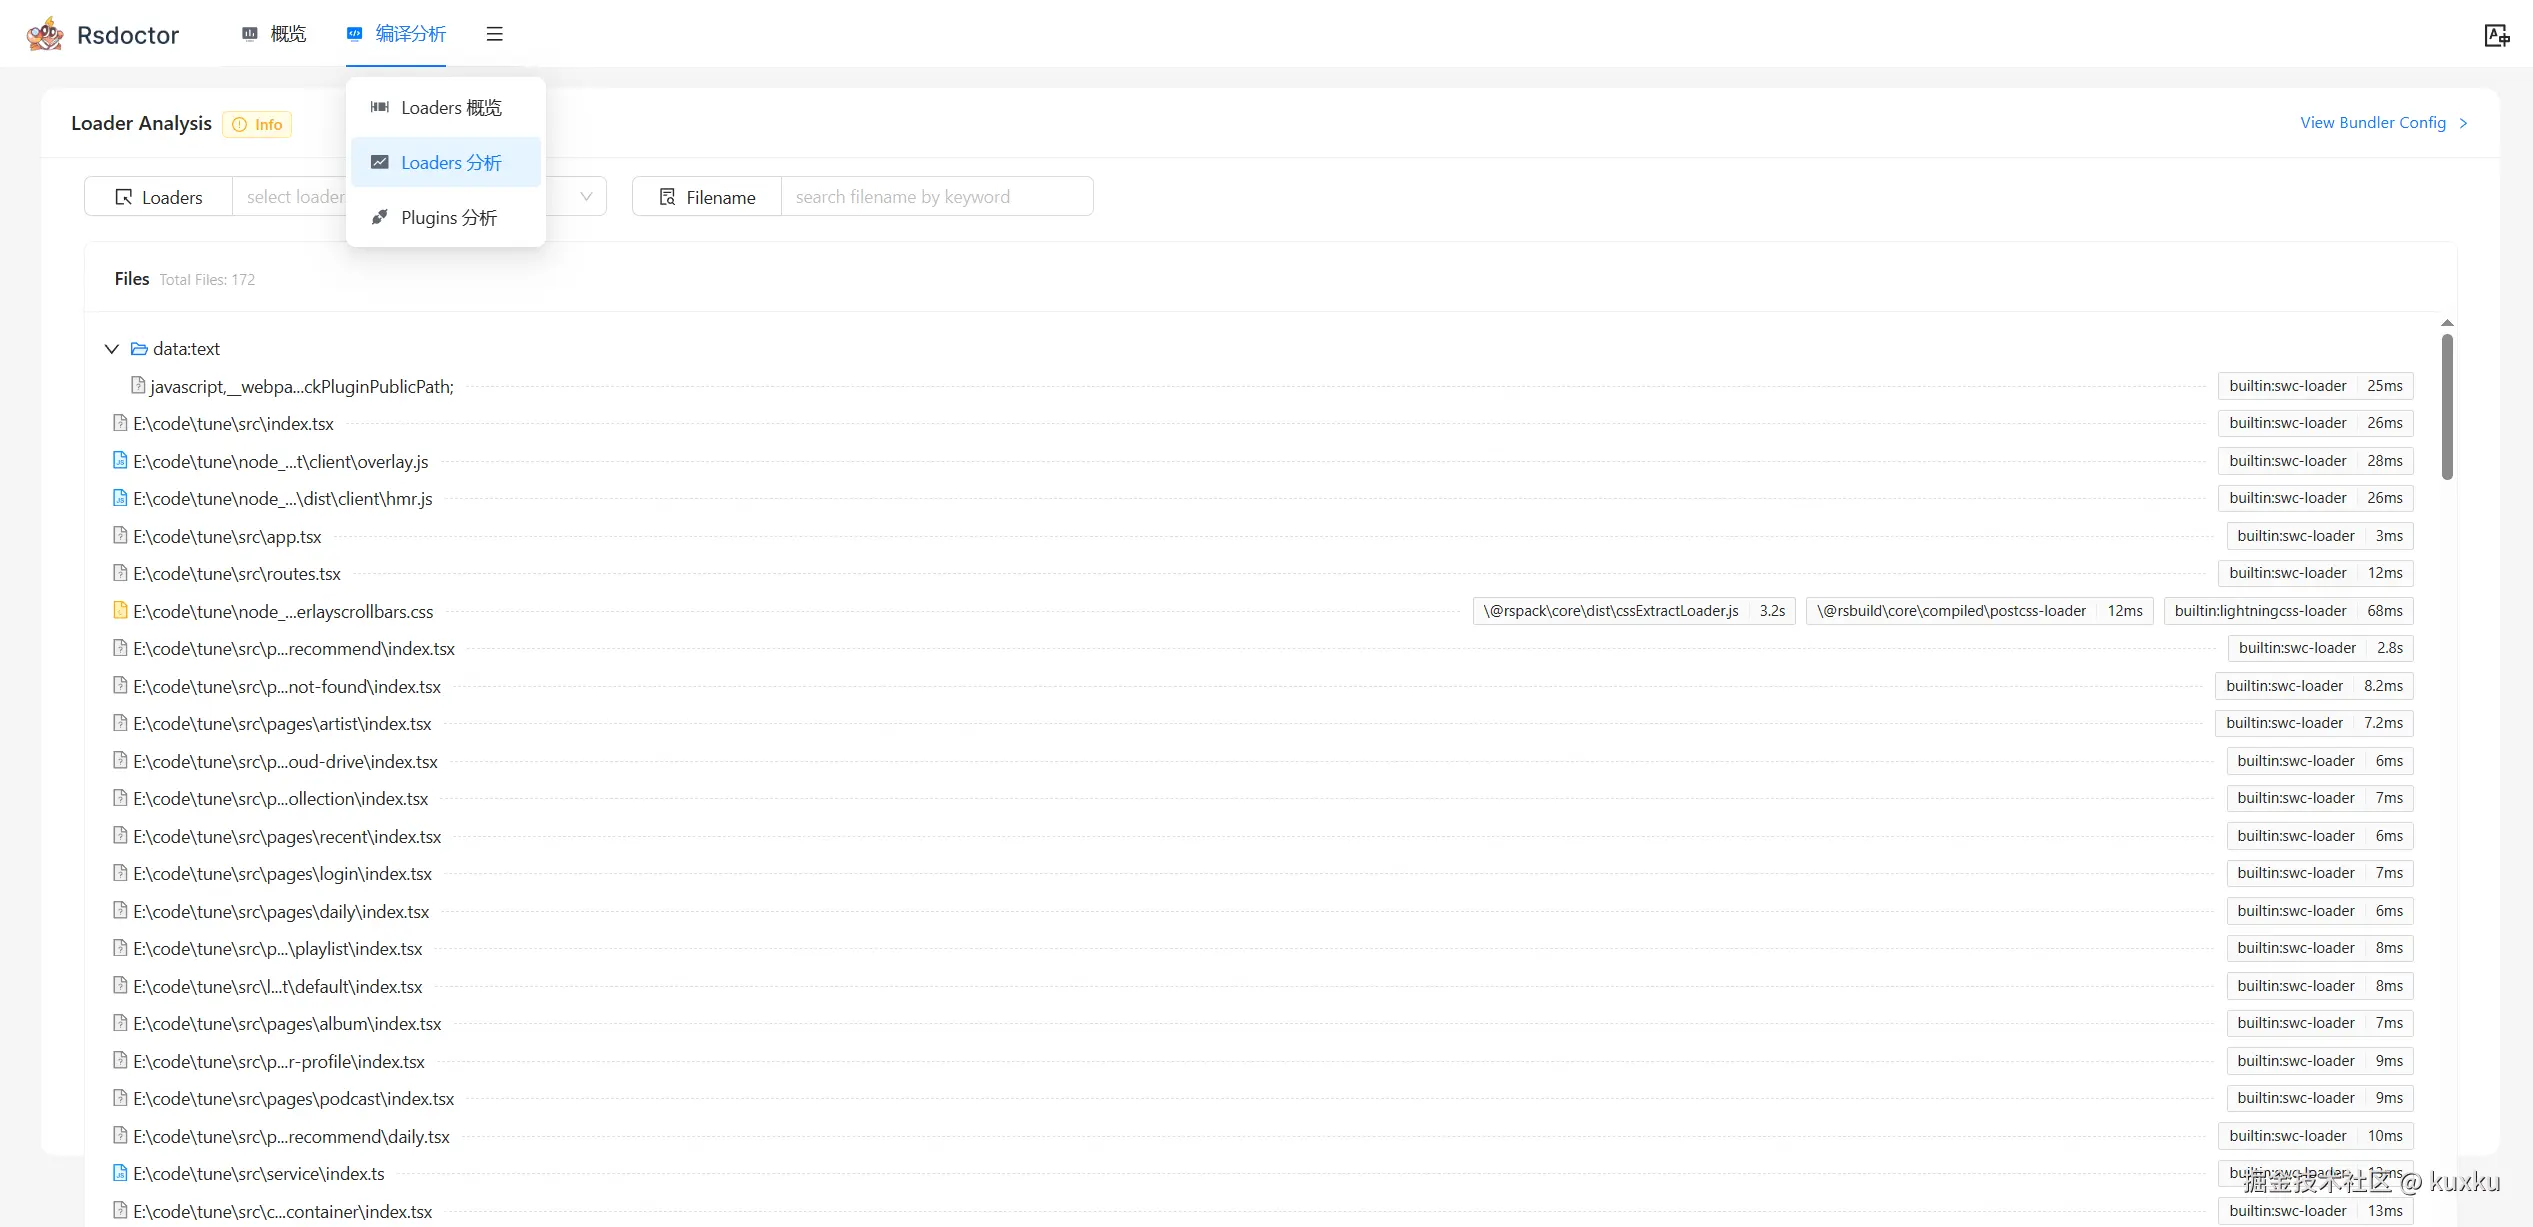Choose Plugins 分析 menu entry

coord(448,218)
